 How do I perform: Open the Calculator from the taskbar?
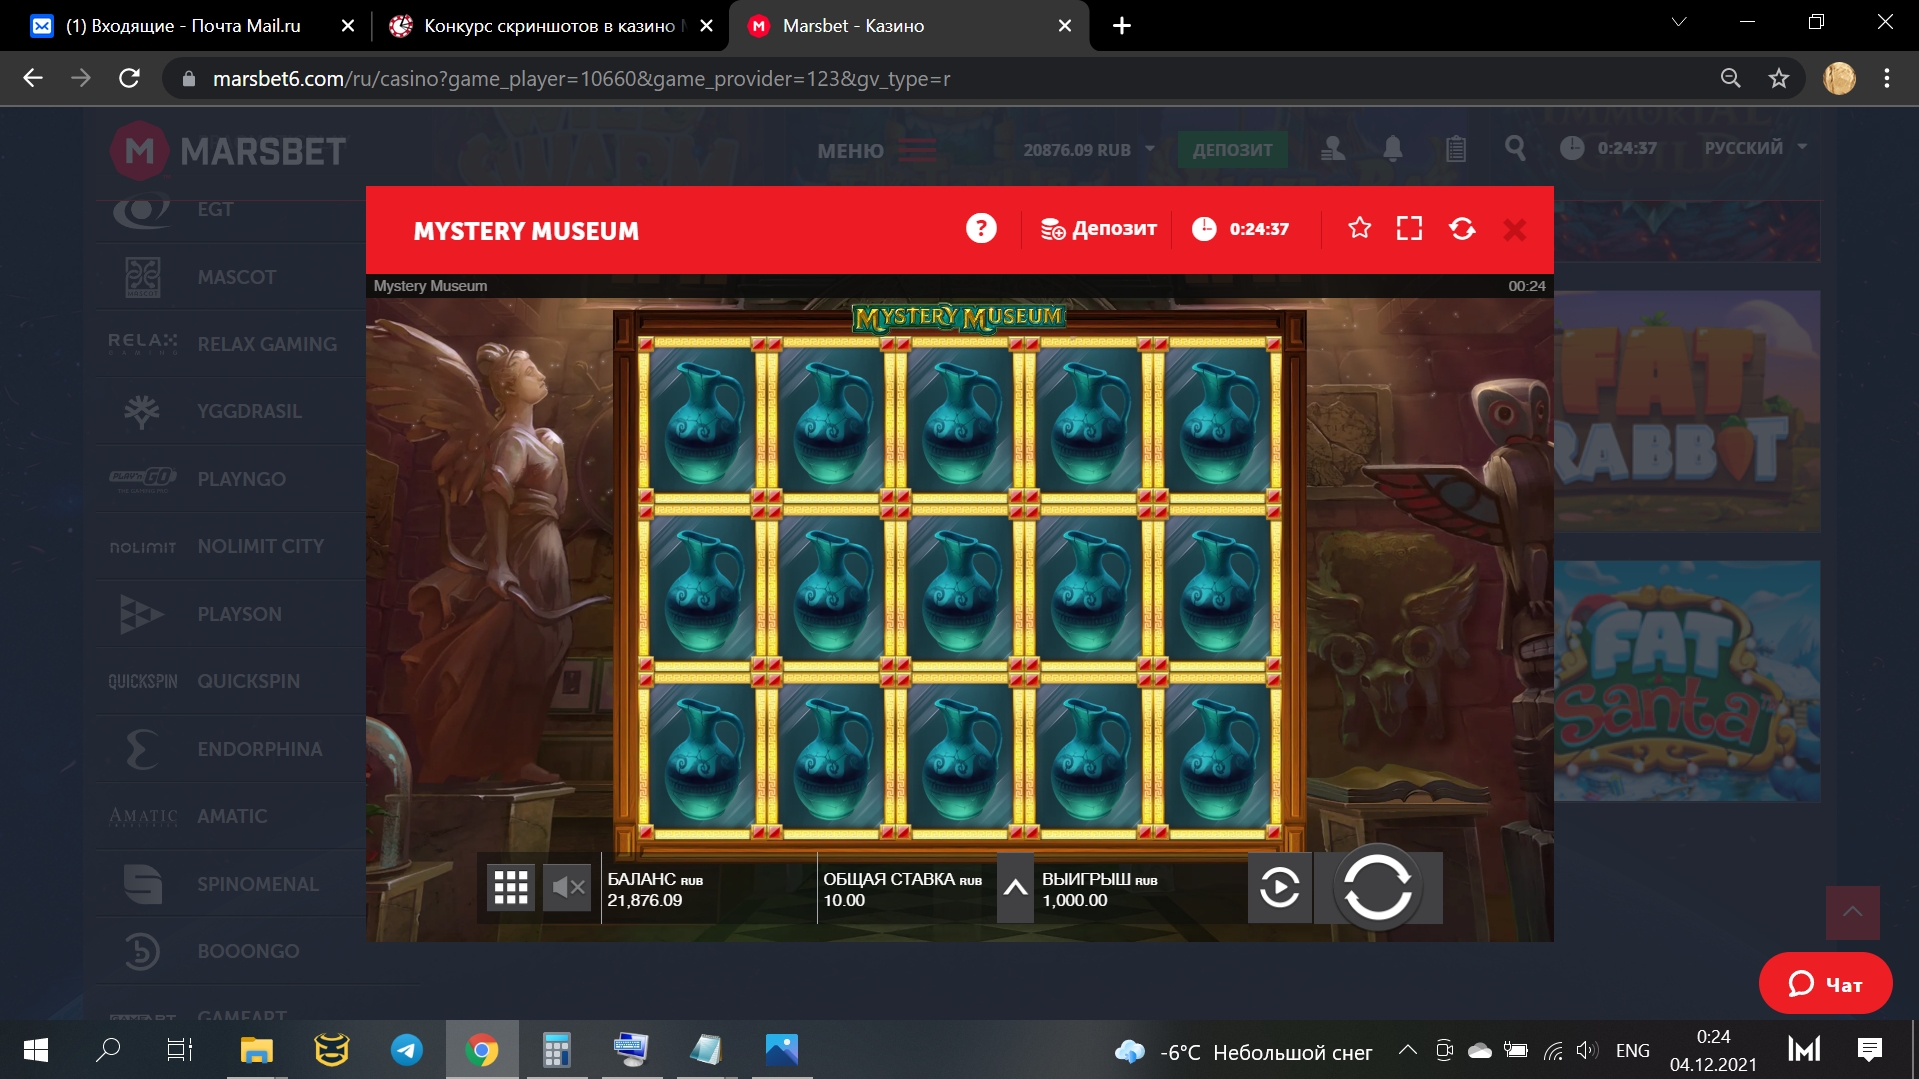coord(556,1050)
